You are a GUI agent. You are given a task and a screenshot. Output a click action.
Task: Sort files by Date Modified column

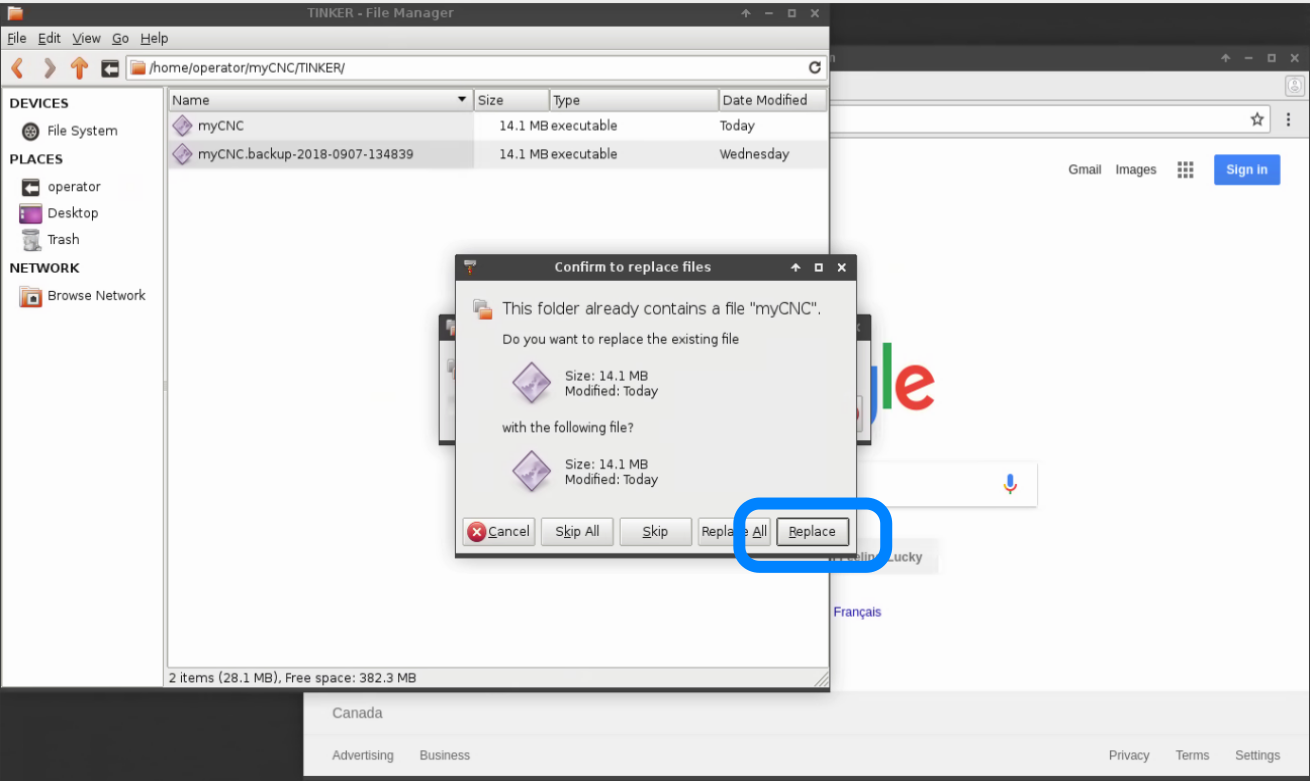(x=770, y=100)
